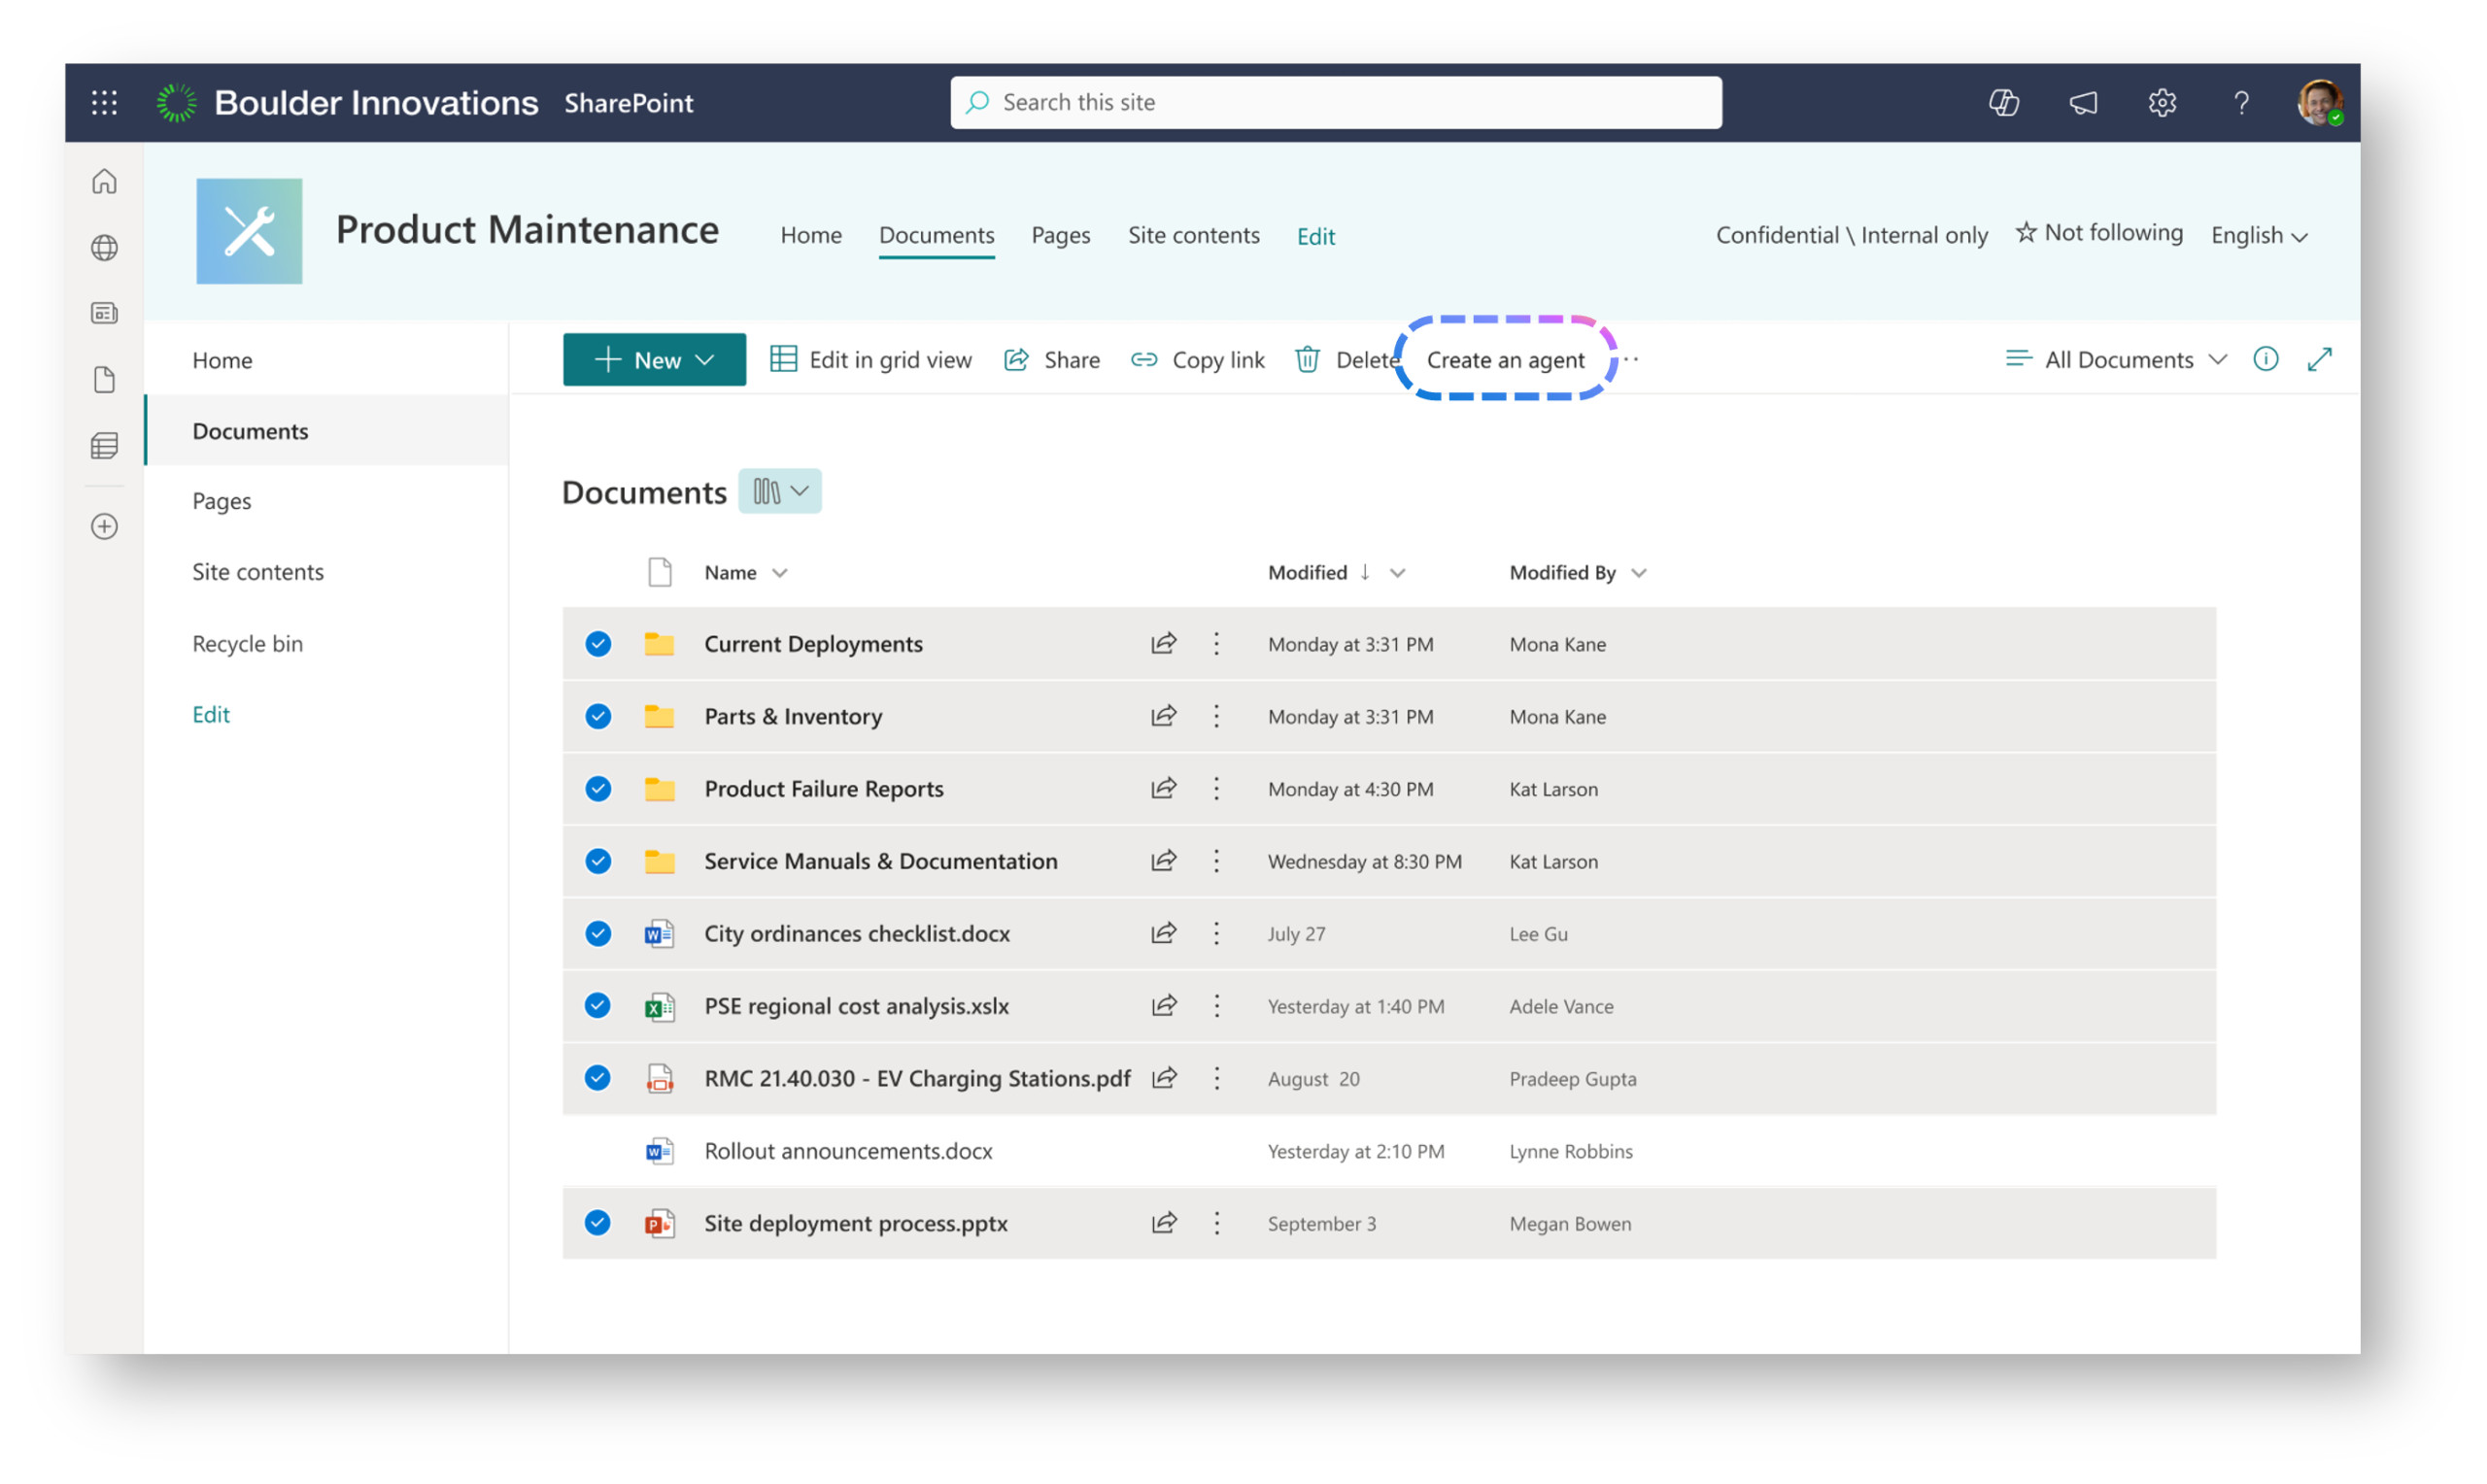2487x1484 pixels.
Task: Share Product Failure Reports folder
Action: [1163, 788]
